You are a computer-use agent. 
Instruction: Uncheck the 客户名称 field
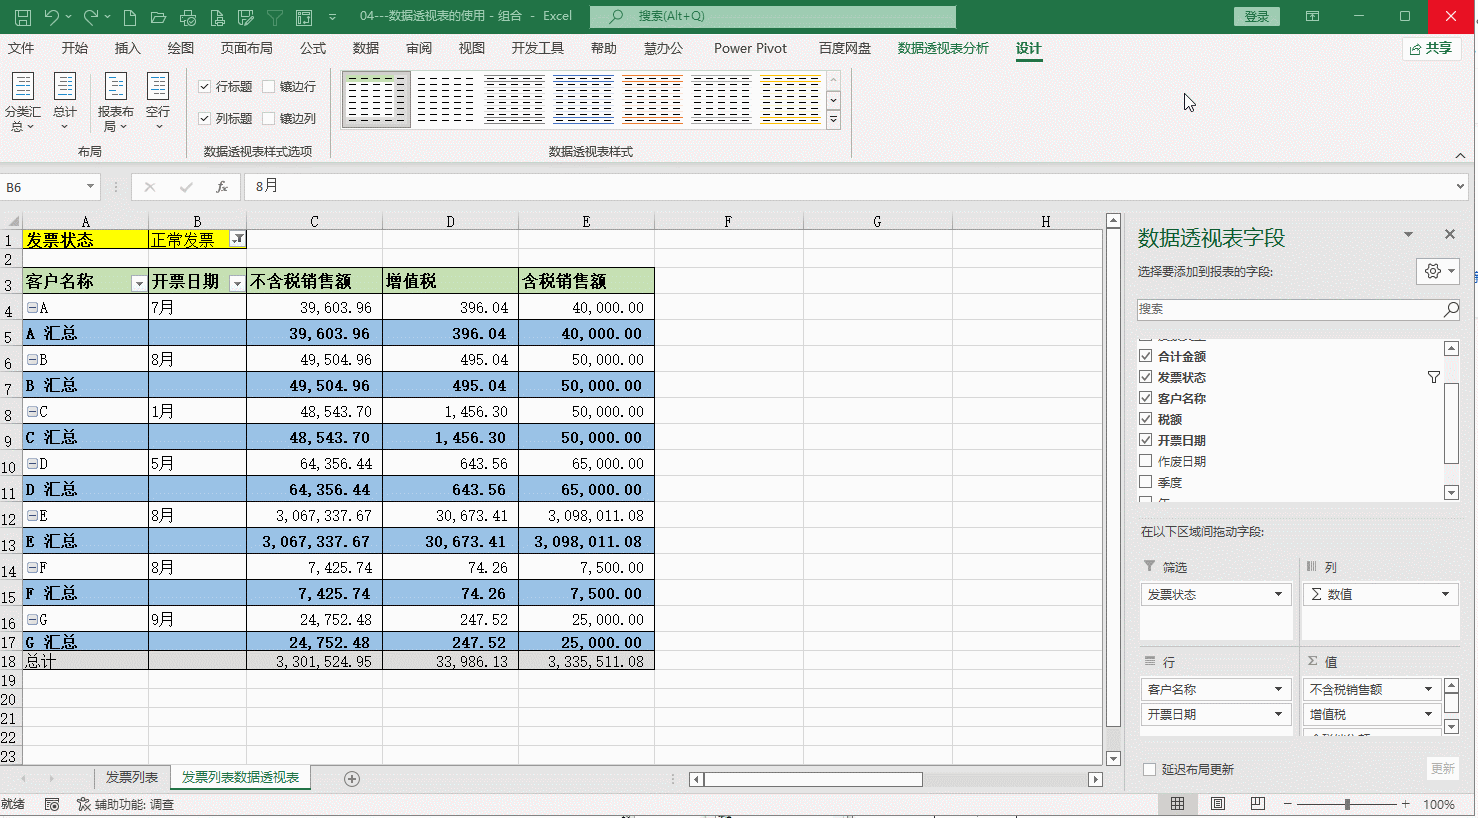[x=1146, y=398]
